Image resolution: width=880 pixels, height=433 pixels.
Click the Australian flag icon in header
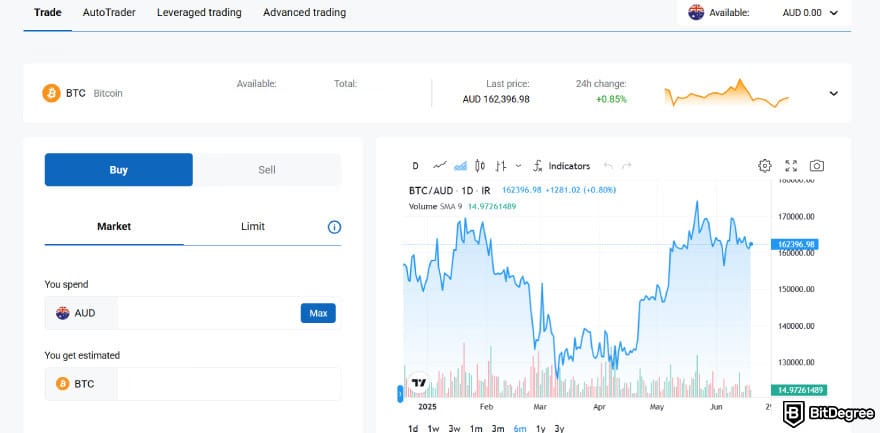pyautogui.click(x=696, y=12)
